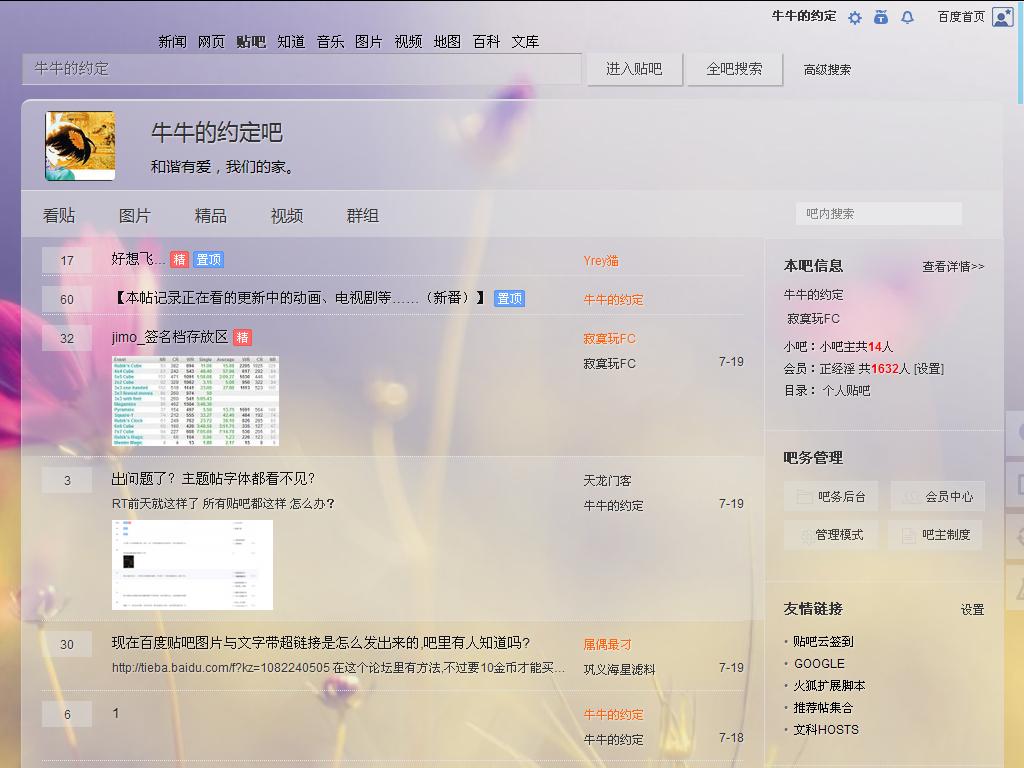1024x768 pixels.
Task: Select 音乐 in the top navigation menu
Action: click(329, 42)
